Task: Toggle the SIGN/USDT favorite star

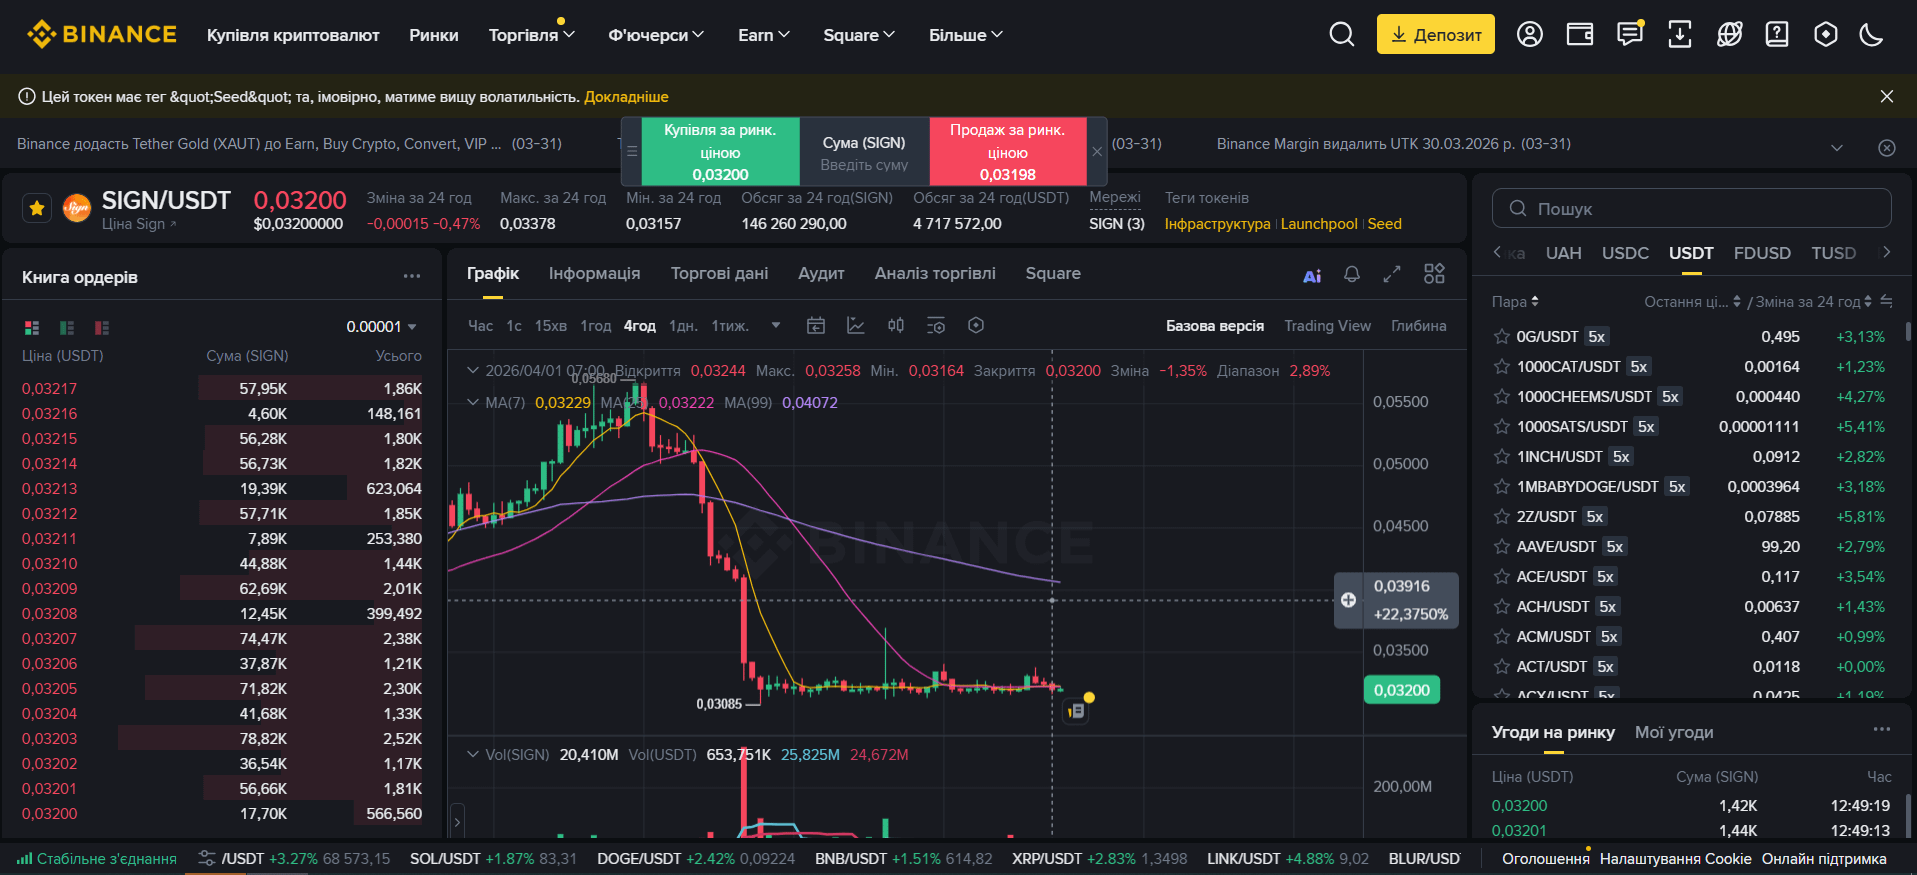Action: 37,208
